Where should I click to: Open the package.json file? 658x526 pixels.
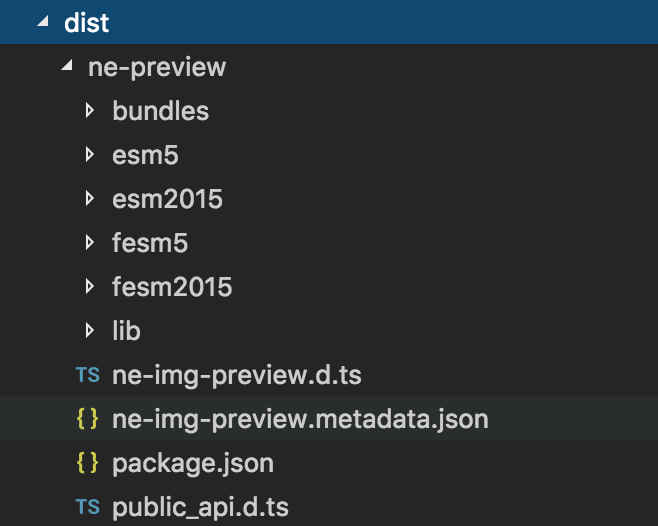(x=193, y=463)
